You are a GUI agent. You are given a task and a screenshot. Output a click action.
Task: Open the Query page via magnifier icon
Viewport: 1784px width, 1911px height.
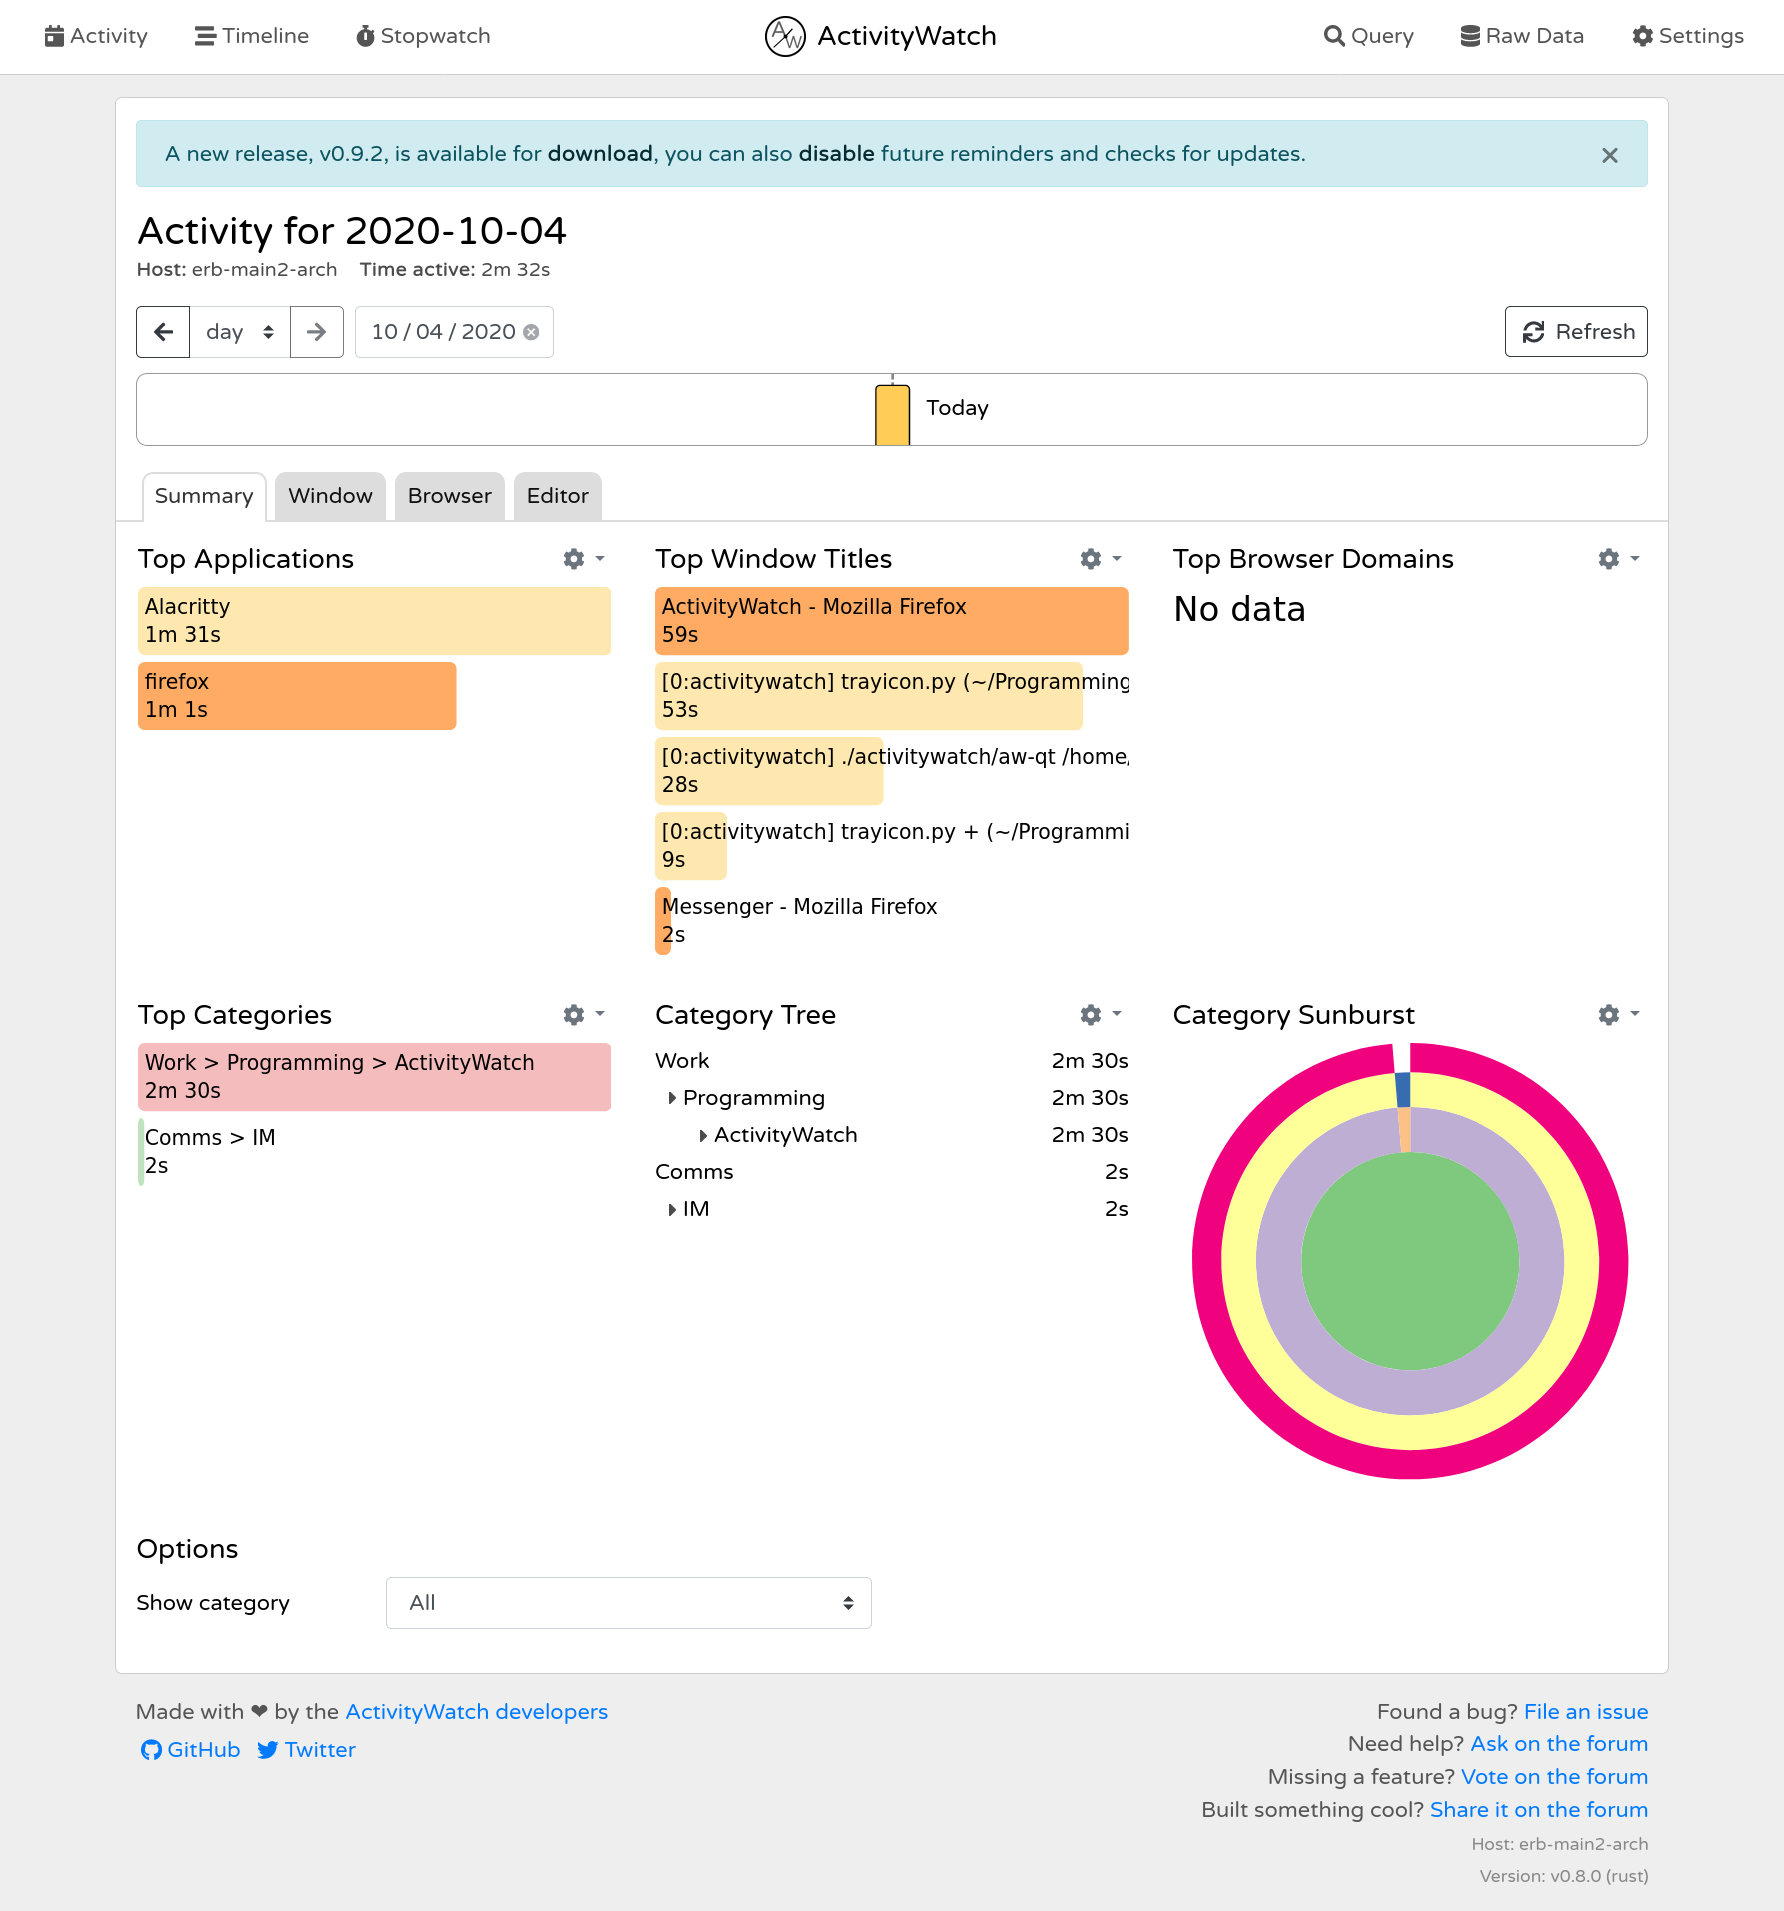[x=1334, y=36]
